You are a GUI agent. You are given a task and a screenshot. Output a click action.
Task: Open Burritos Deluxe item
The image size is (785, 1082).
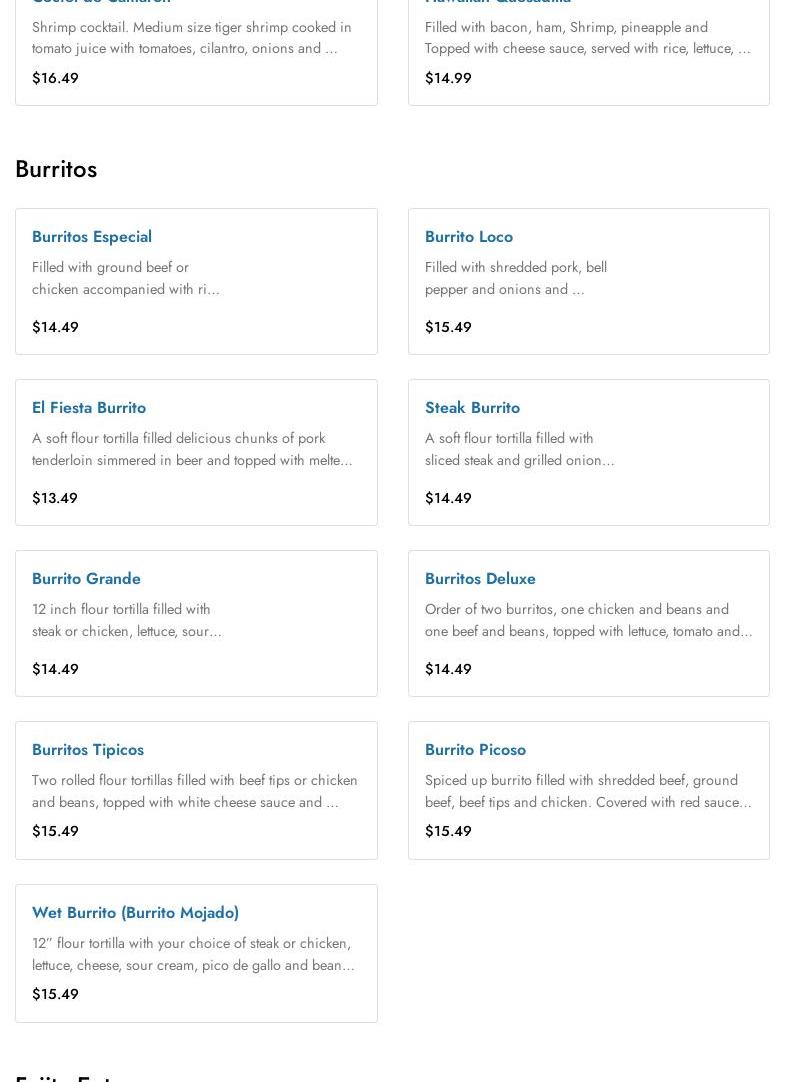click(480, 579)
